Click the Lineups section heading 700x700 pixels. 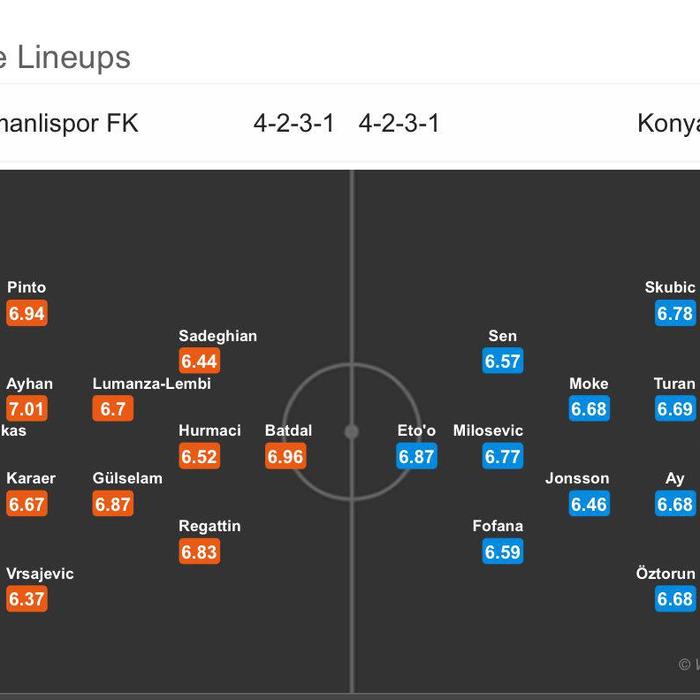(74, 58)
